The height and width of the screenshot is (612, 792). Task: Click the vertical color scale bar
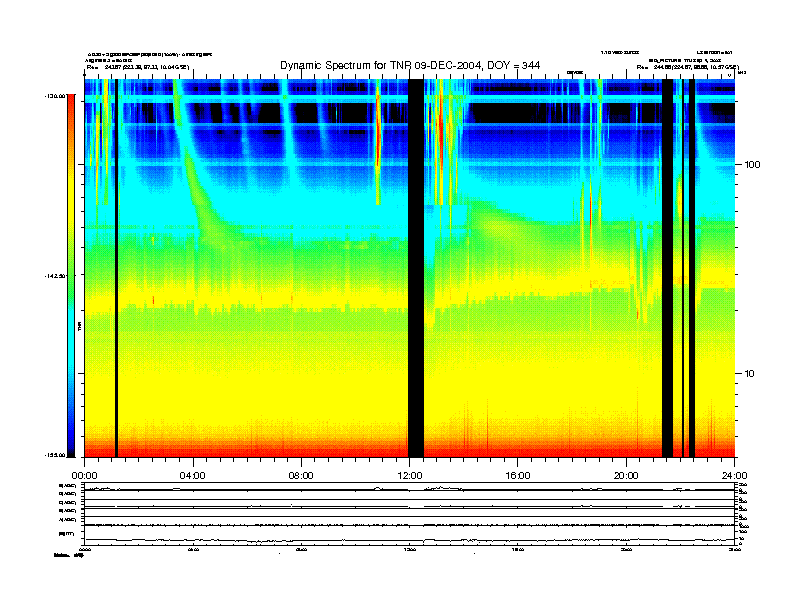(71, 276)
